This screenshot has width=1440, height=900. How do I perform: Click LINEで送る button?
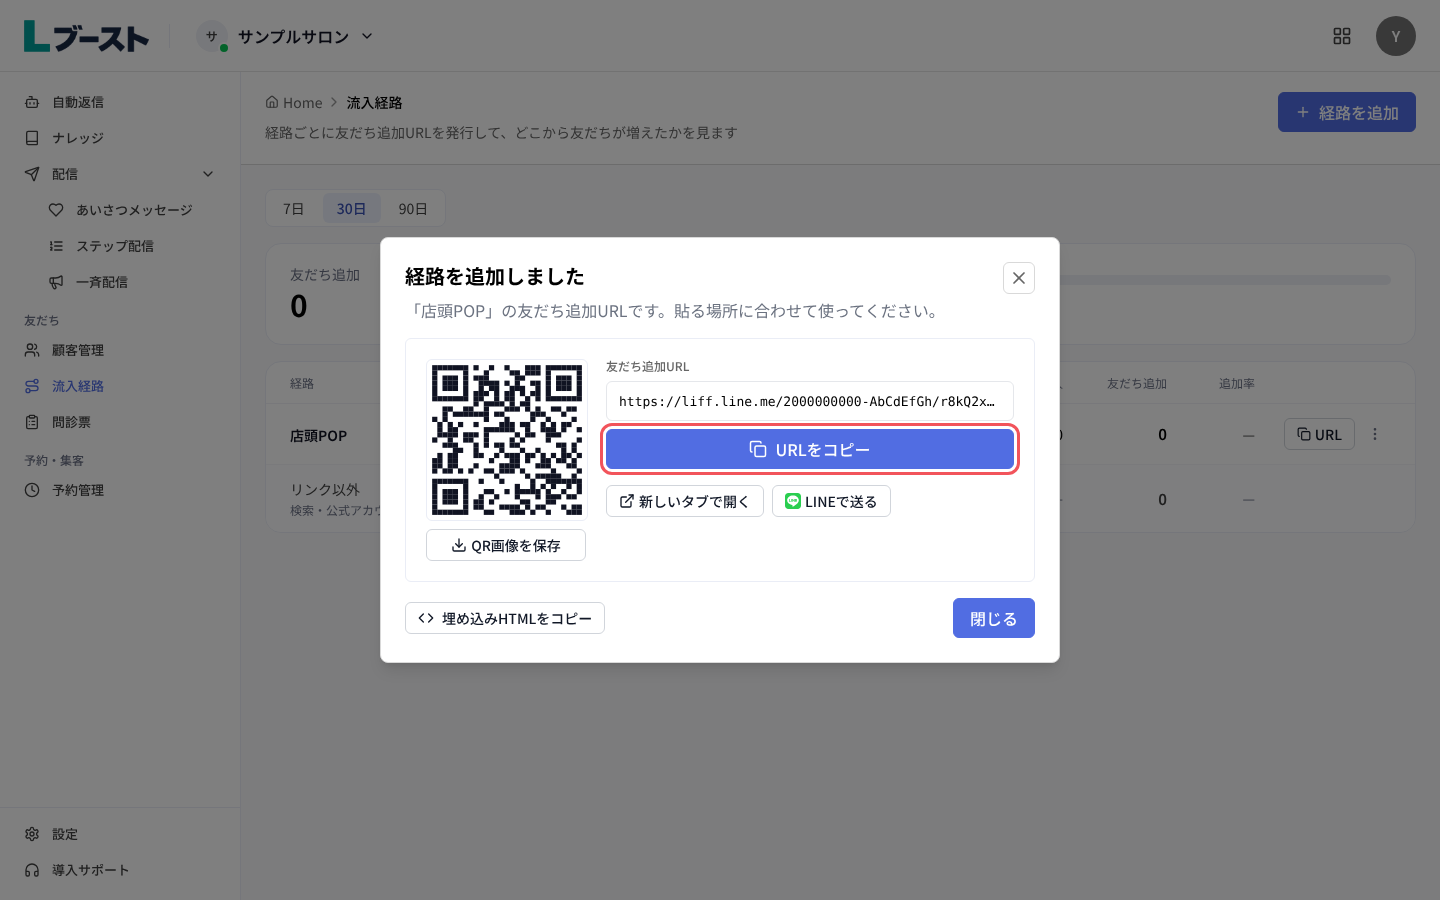[831, 501]
